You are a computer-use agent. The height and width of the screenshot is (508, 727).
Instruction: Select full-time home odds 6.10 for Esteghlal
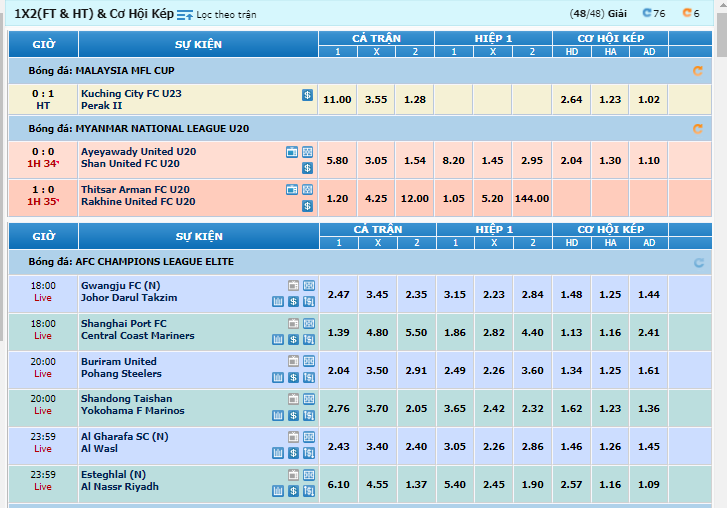click(x=338, y=484)
